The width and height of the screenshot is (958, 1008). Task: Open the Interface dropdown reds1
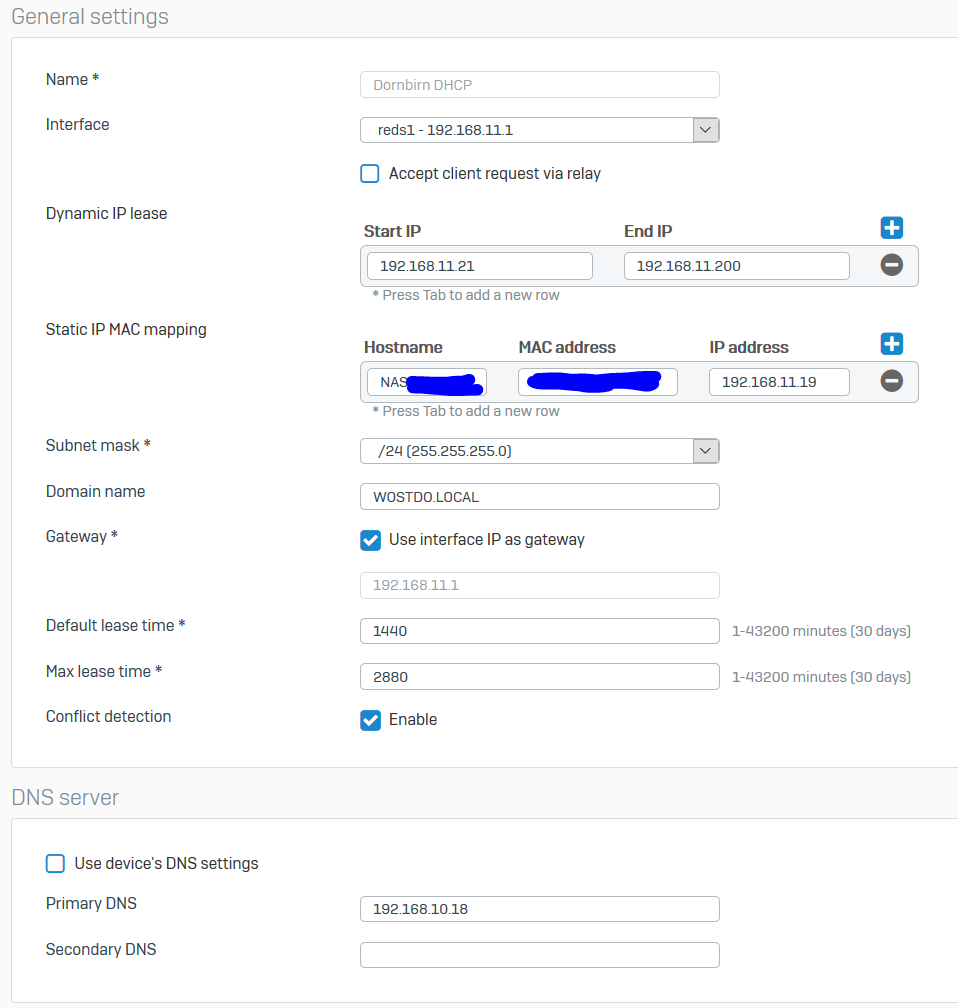539,130
